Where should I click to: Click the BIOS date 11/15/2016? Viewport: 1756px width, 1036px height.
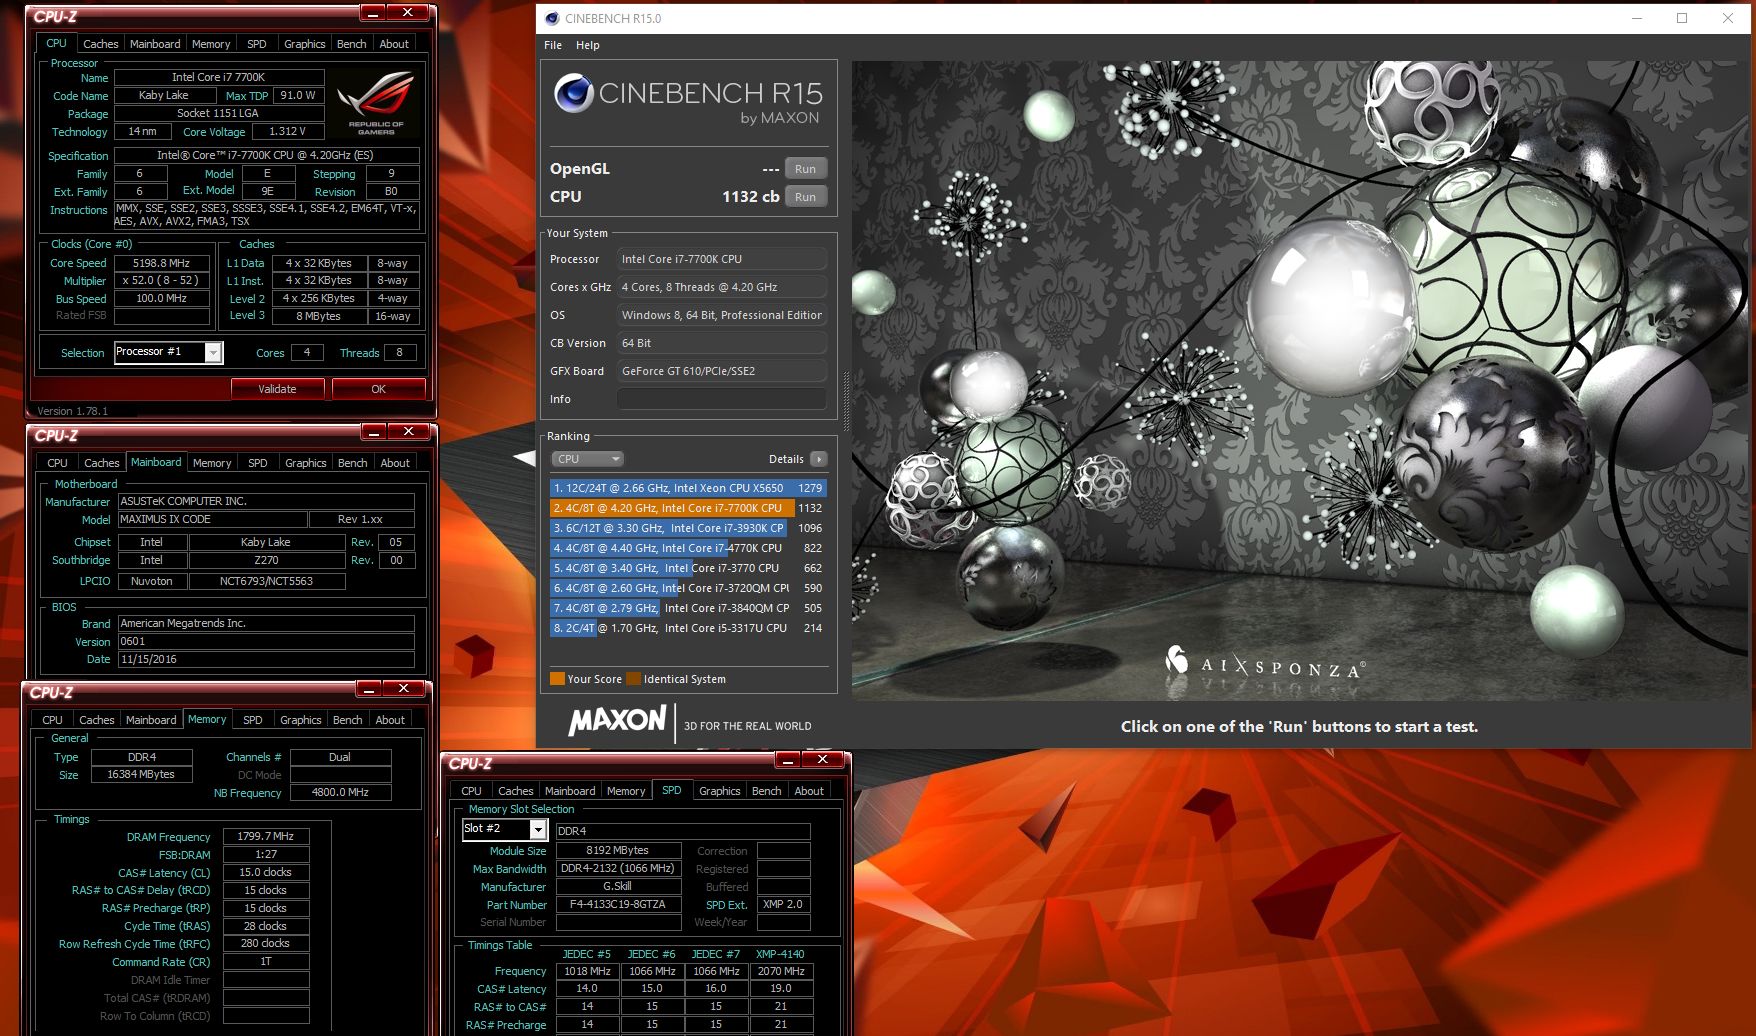pos(266,660)
